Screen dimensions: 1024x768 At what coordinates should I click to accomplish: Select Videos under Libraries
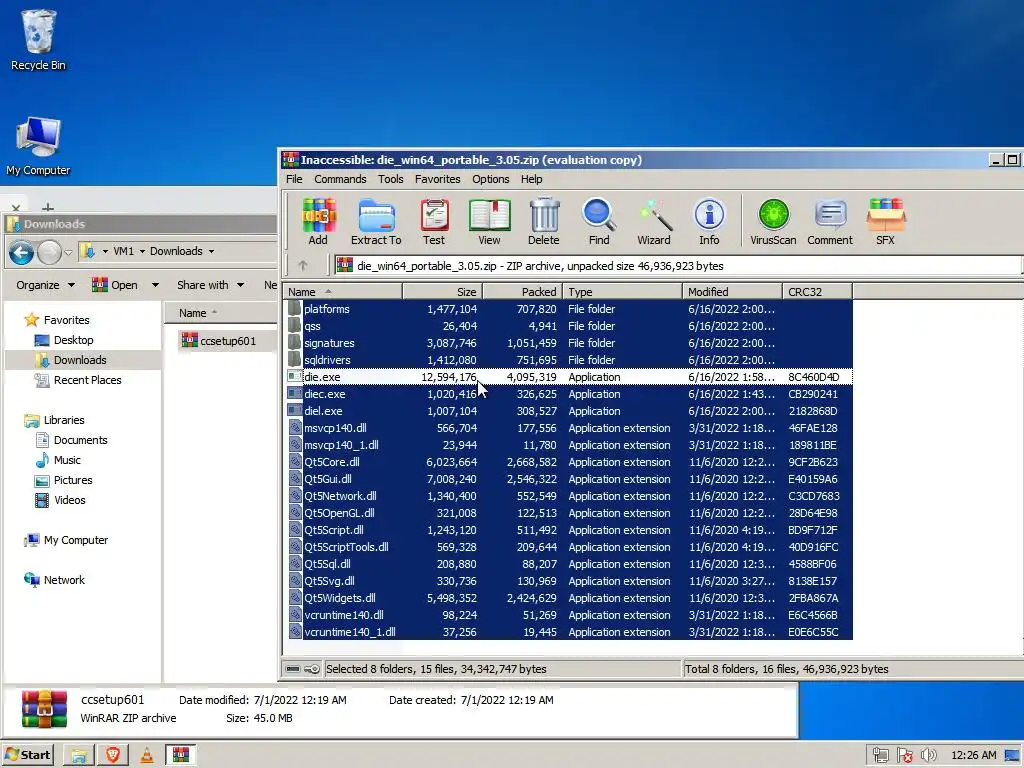point(69,500)
